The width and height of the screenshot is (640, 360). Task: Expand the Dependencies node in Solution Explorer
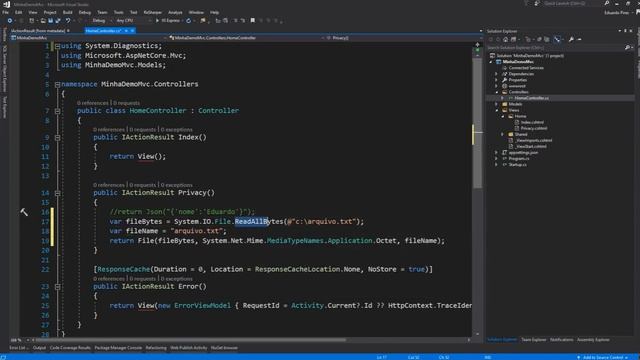point(496,74)
